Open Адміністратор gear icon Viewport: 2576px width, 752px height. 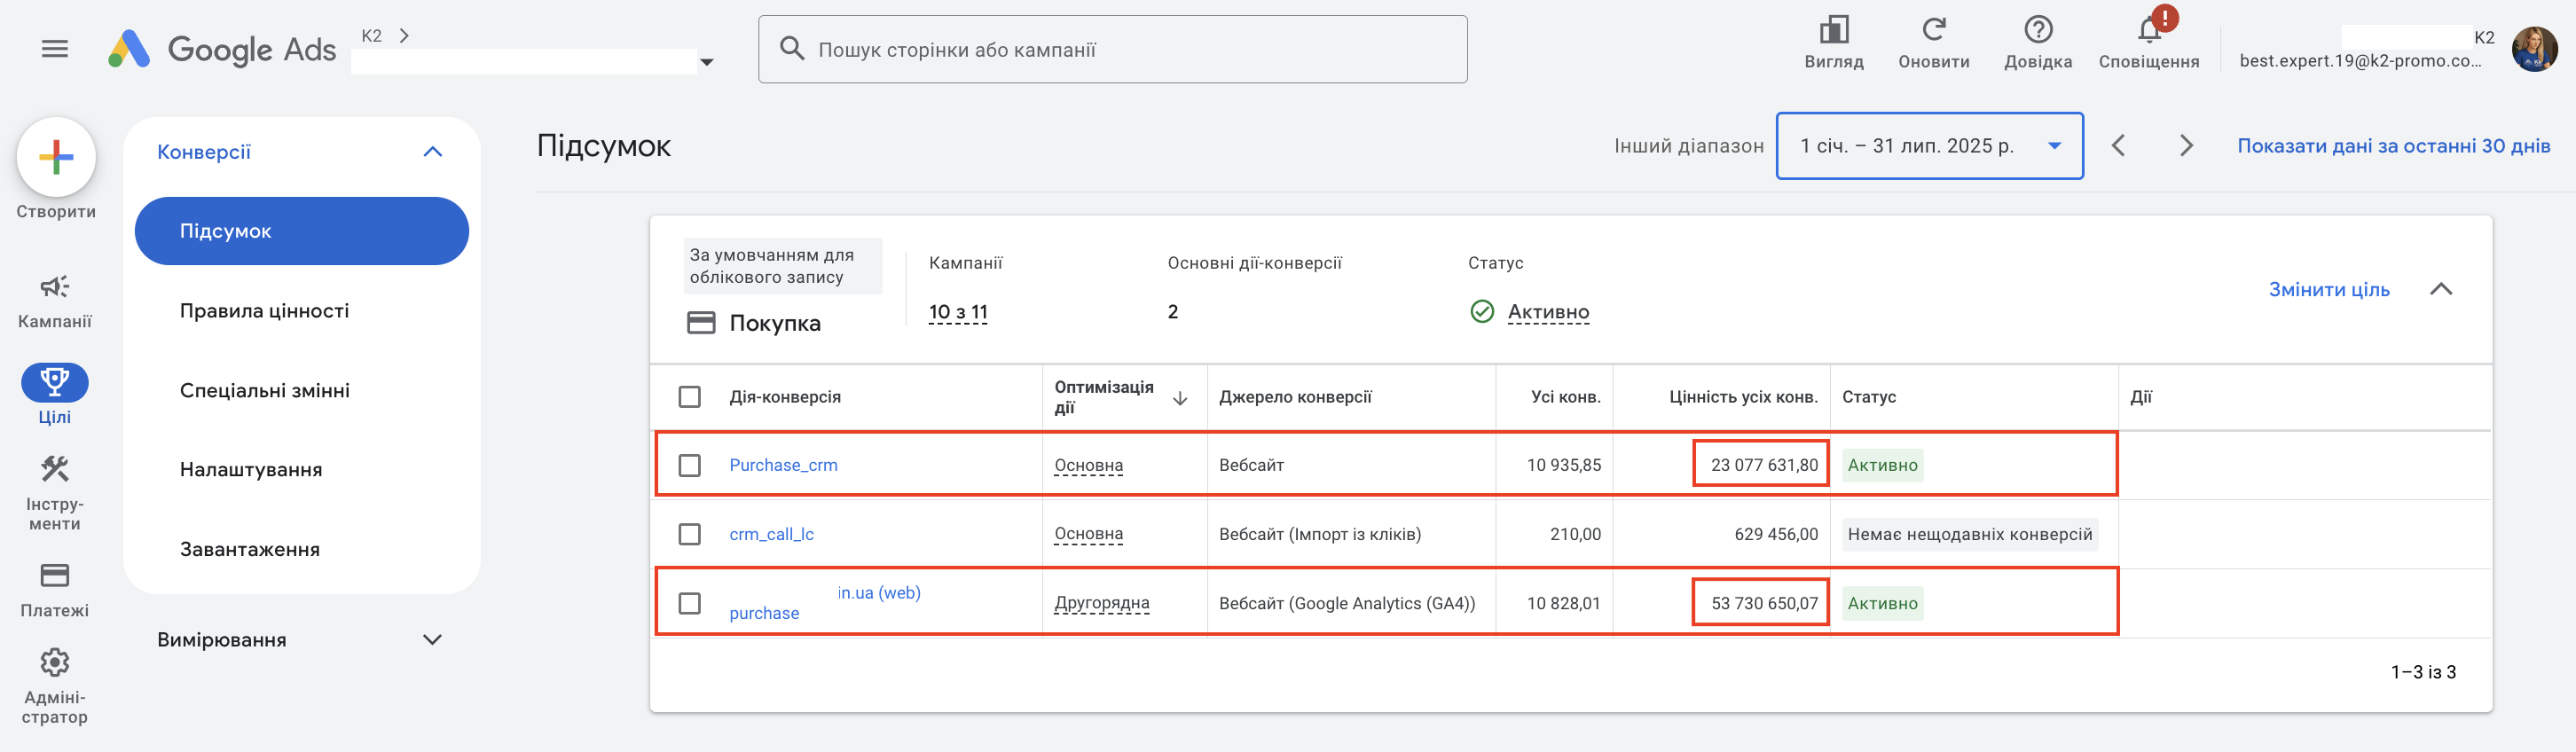[55, 662]
